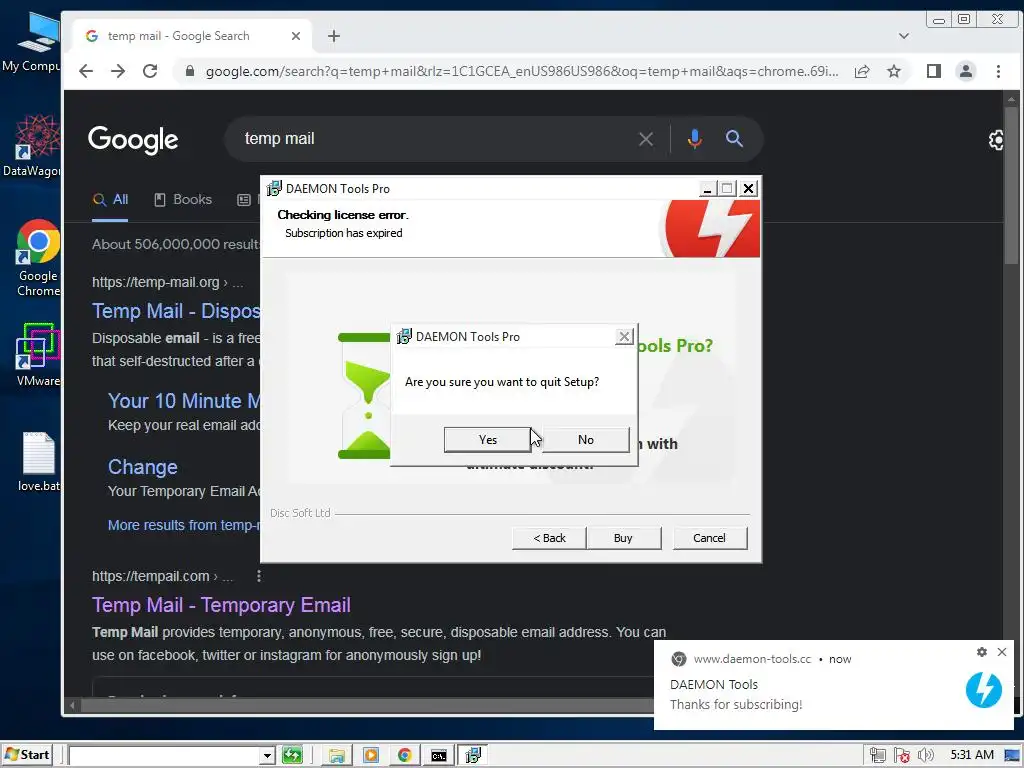The image size is (1024, 768).
Task: Confirm quitting Setup with Yes
Action: coord(487,440)
